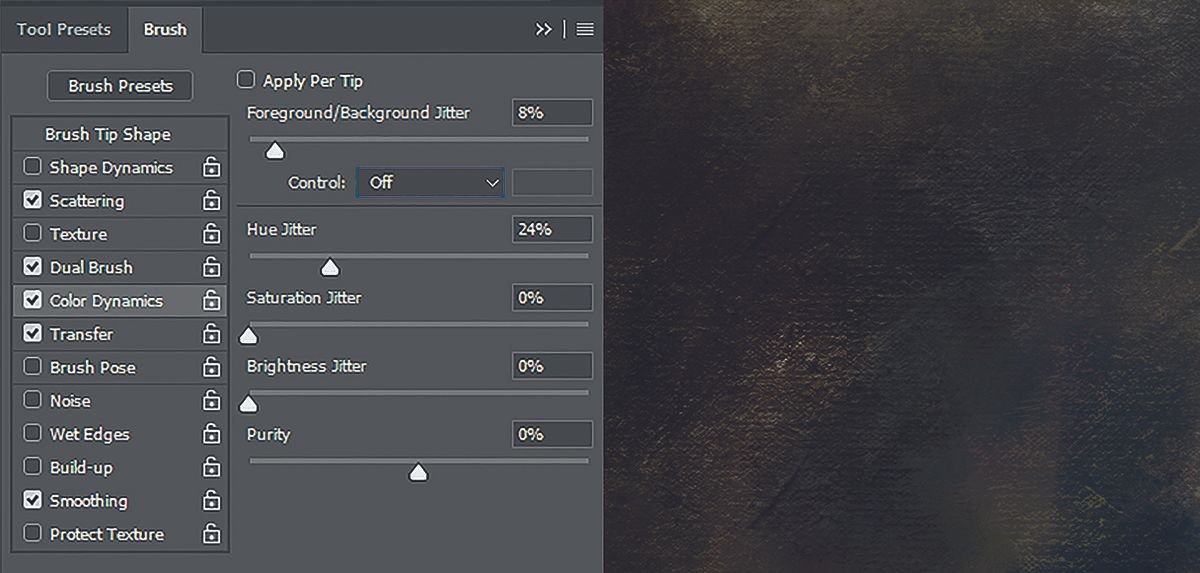Click the Color Dynamics lock icon
Image resolution: width=1200 pixels, height=573 pixels.
211,301
